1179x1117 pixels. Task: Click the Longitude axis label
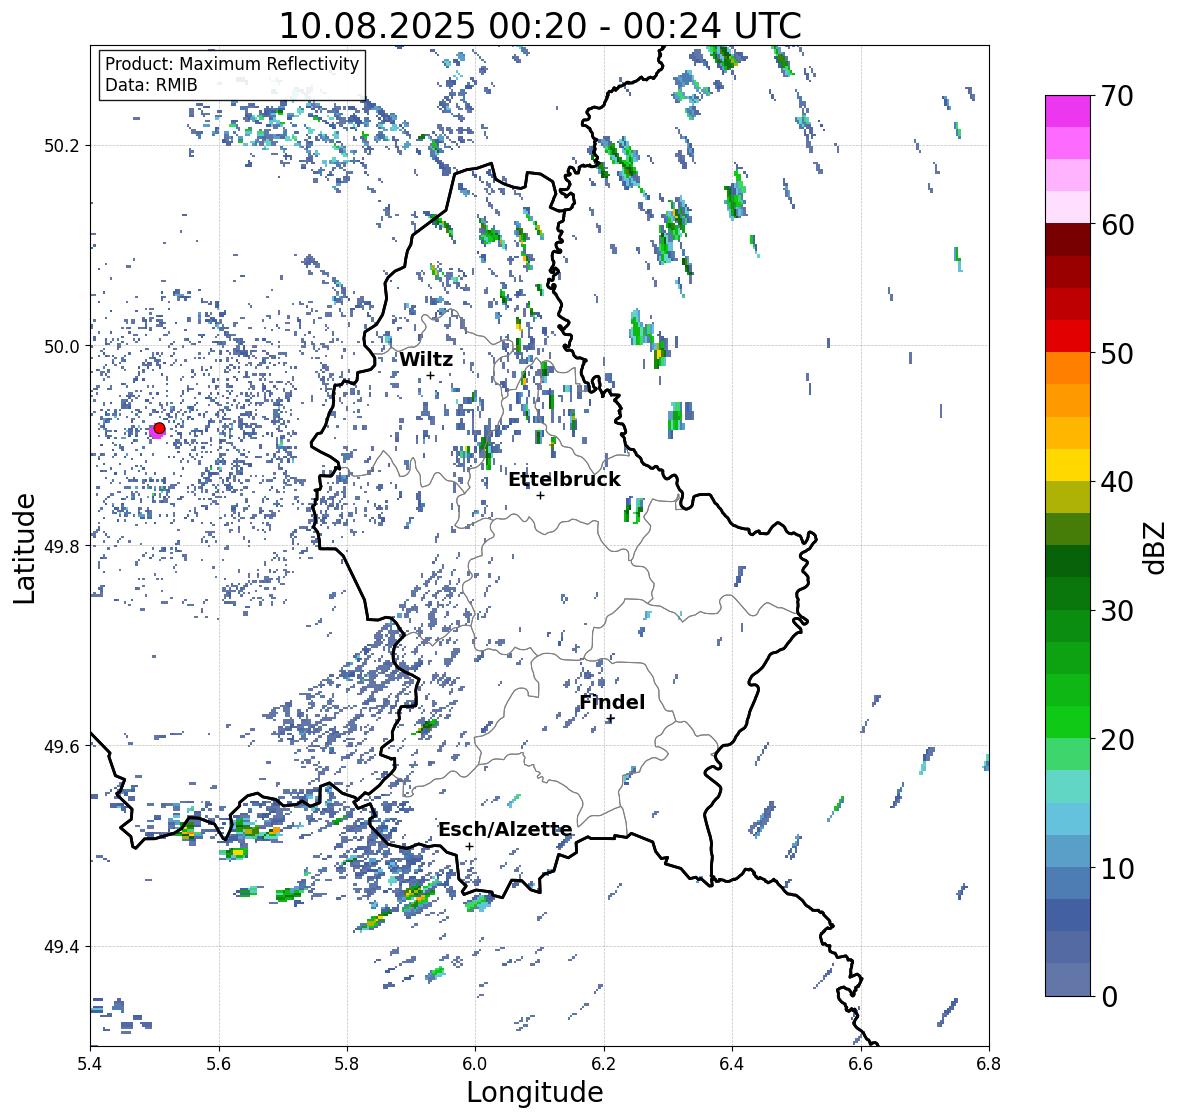point(535,1092)
